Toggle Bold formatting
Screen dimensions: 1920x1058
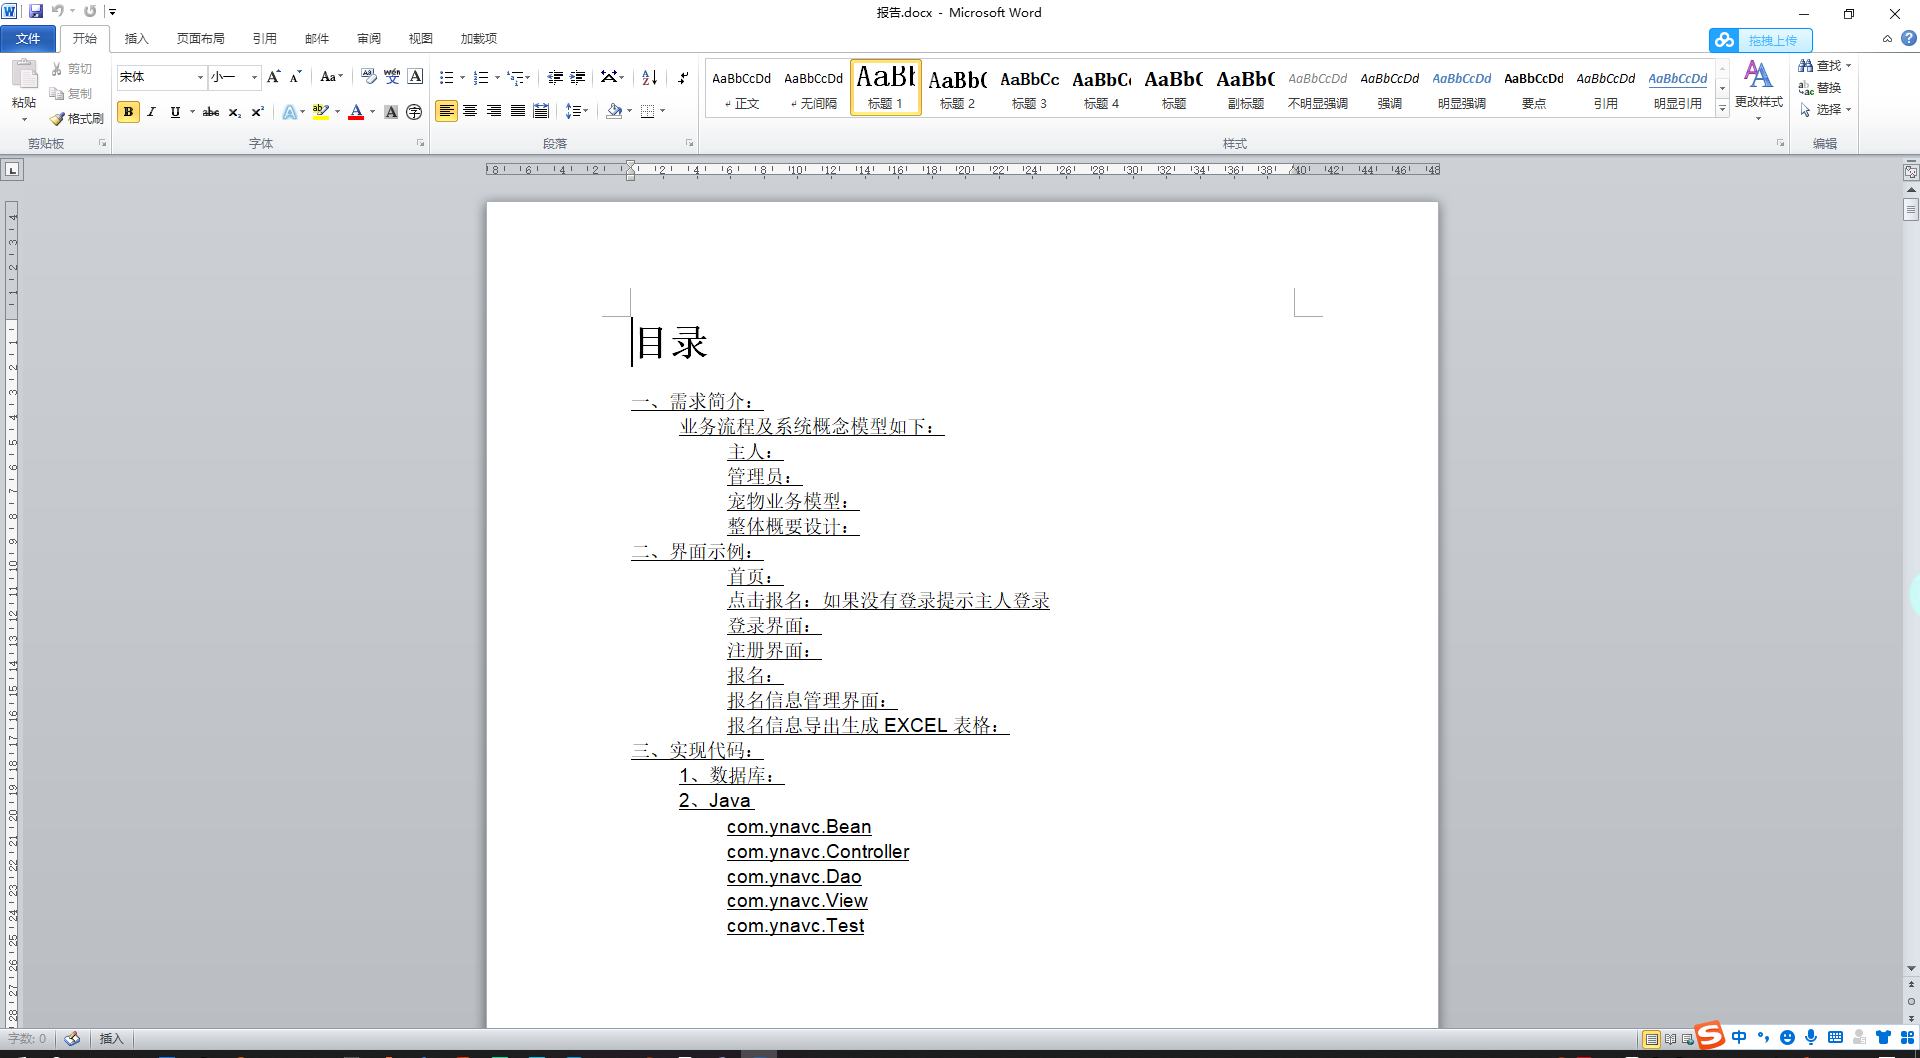pos(128,112)
